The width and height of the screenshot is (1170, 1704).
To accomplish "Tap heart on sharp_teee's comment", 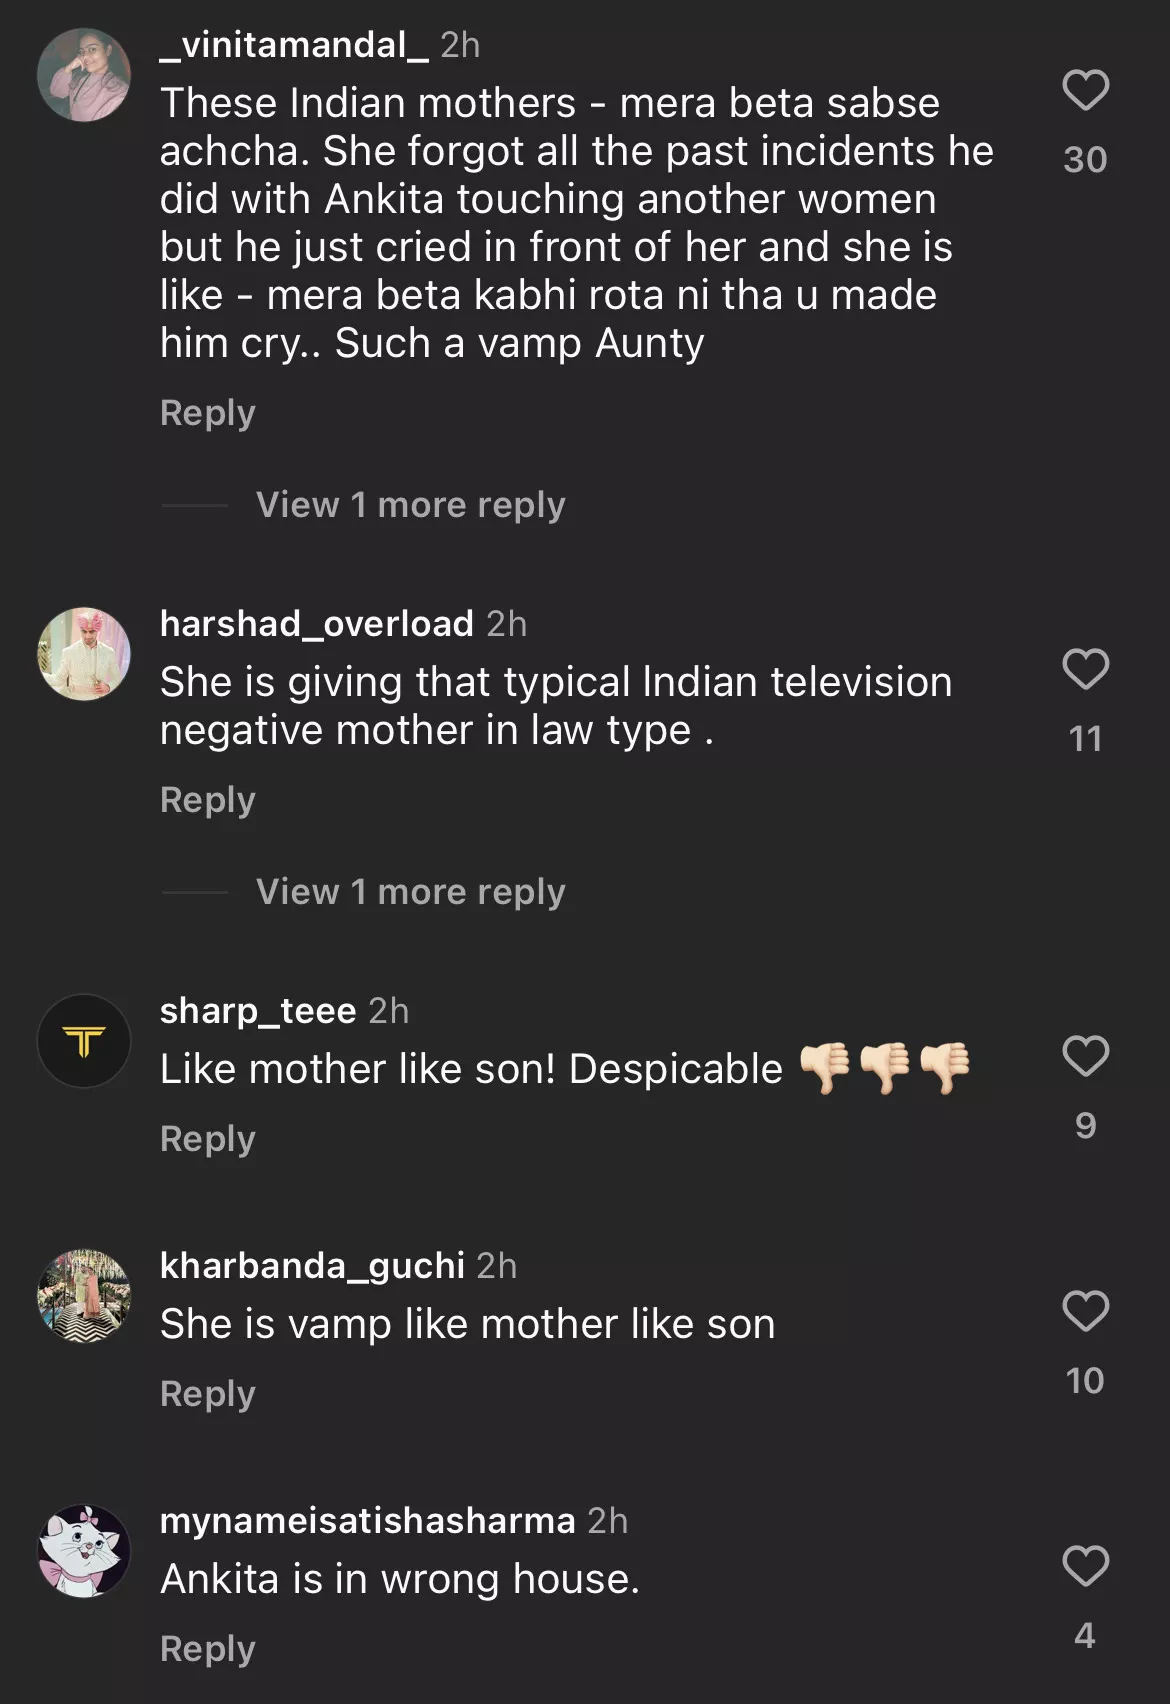I will pos(1085,1056).
